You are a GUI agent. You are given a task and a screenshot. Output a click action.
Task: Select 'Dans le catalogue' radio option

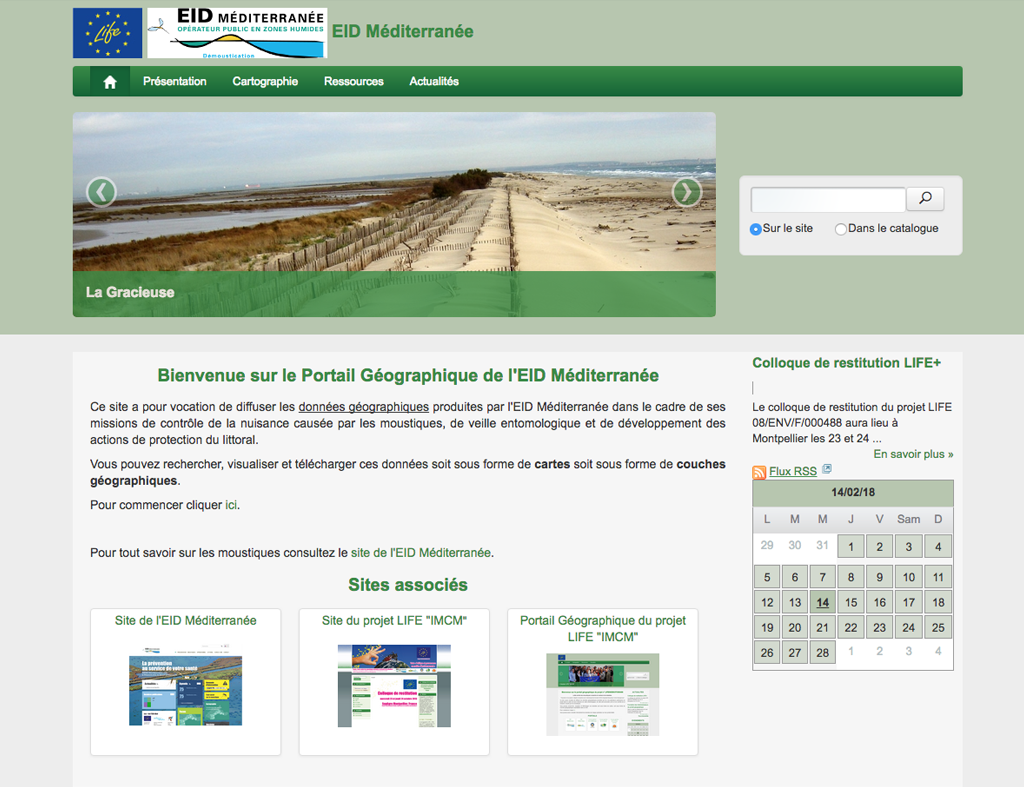841,229
